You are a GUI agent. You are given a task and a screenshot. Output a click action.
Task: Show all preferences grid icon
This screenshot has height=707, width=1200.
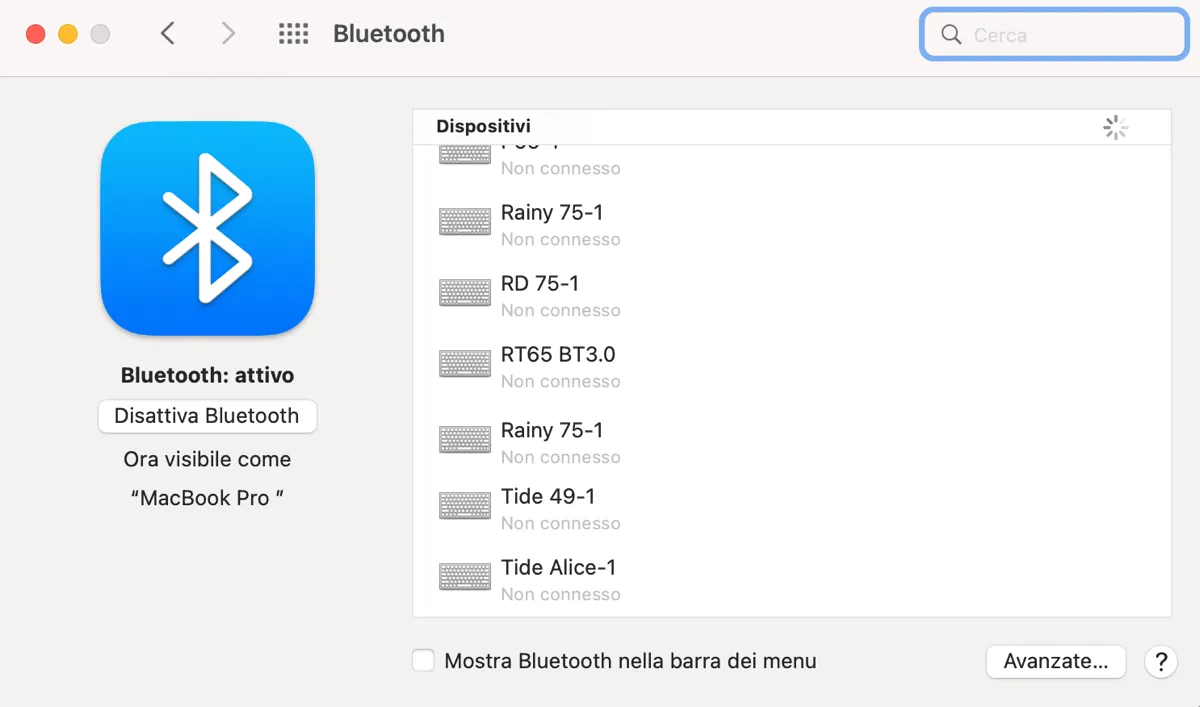tap(293, 34)
